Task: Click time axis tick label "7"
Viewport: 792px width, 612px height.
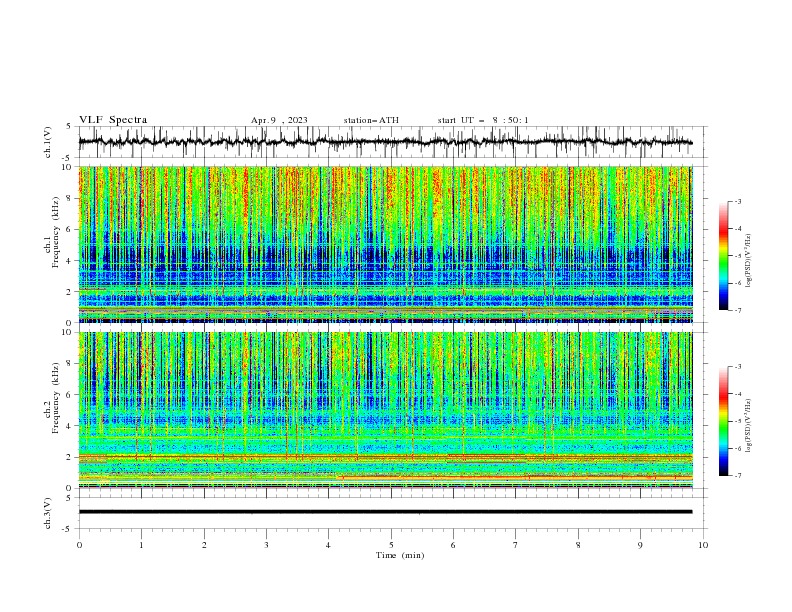Action: click(516, 545)
